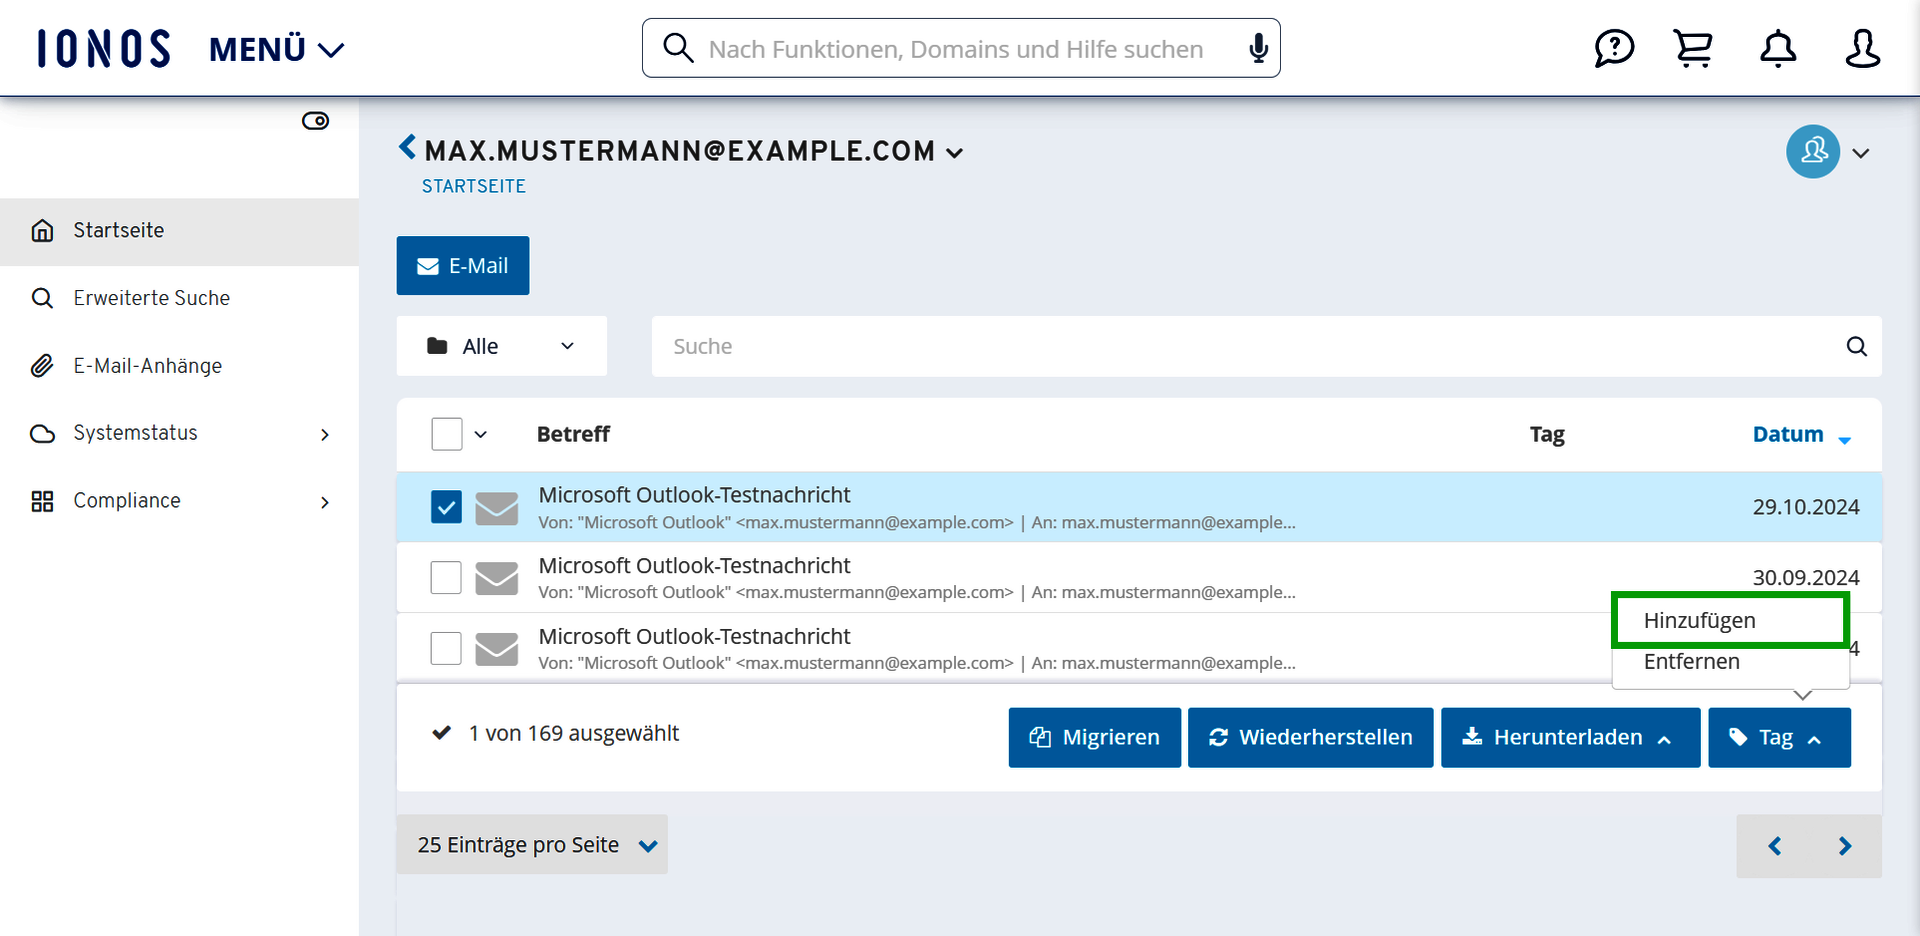
Task: Click the E-Mail button
Action: 463,266
